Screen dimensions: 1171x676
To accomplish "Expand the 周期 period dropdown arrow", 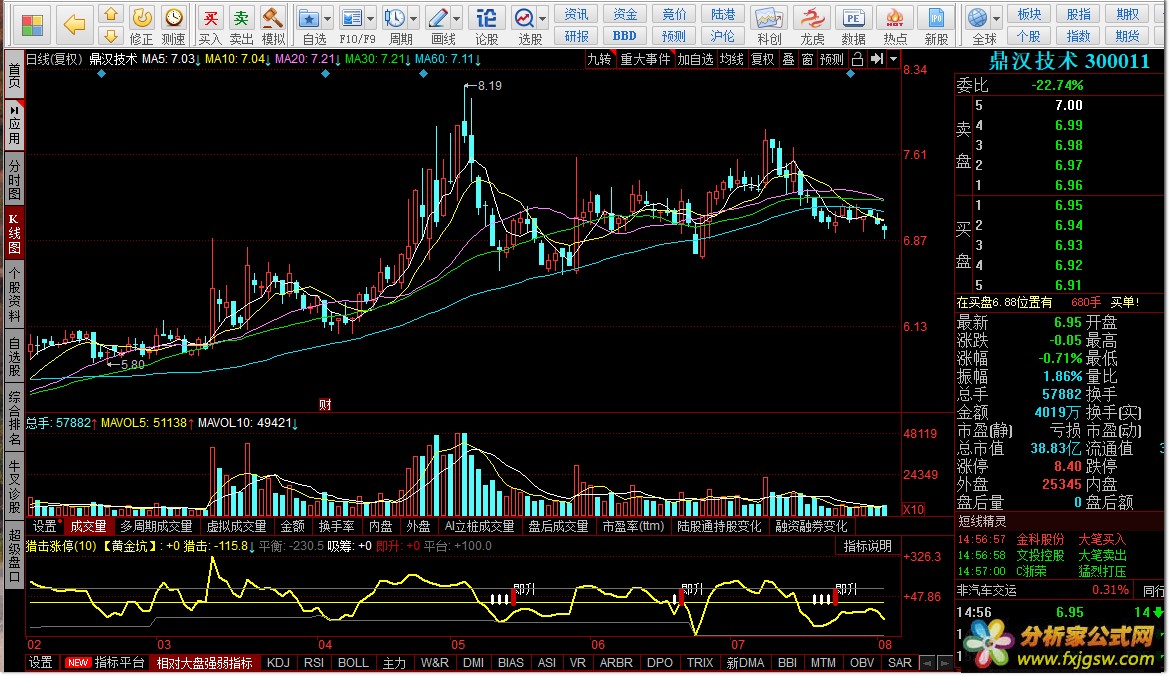I will 413,18.
